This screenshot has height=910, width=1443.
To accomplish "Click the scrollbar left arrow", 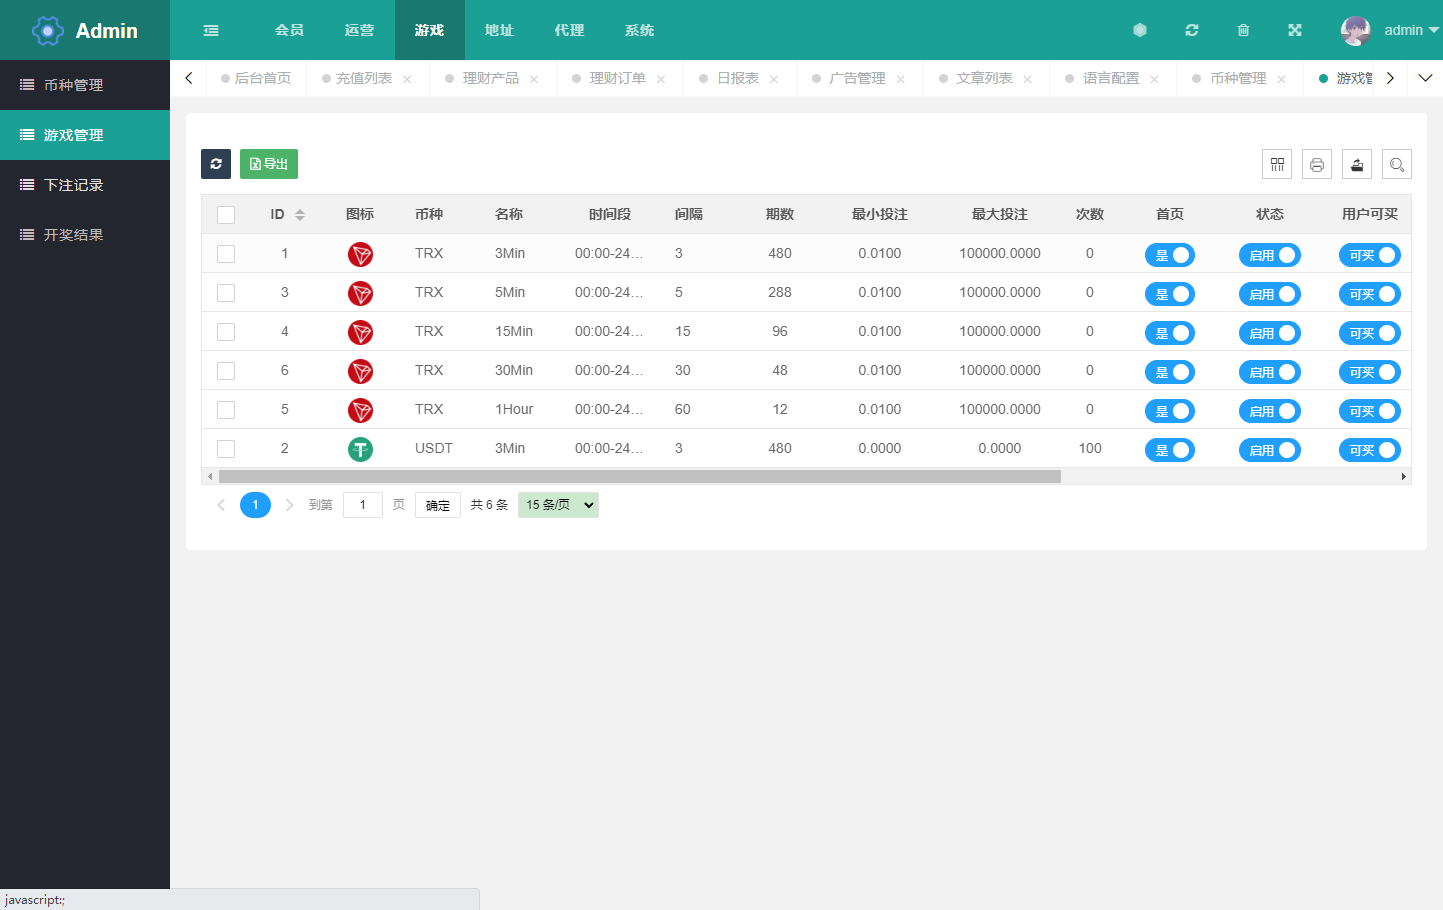I will click(209, 477).
